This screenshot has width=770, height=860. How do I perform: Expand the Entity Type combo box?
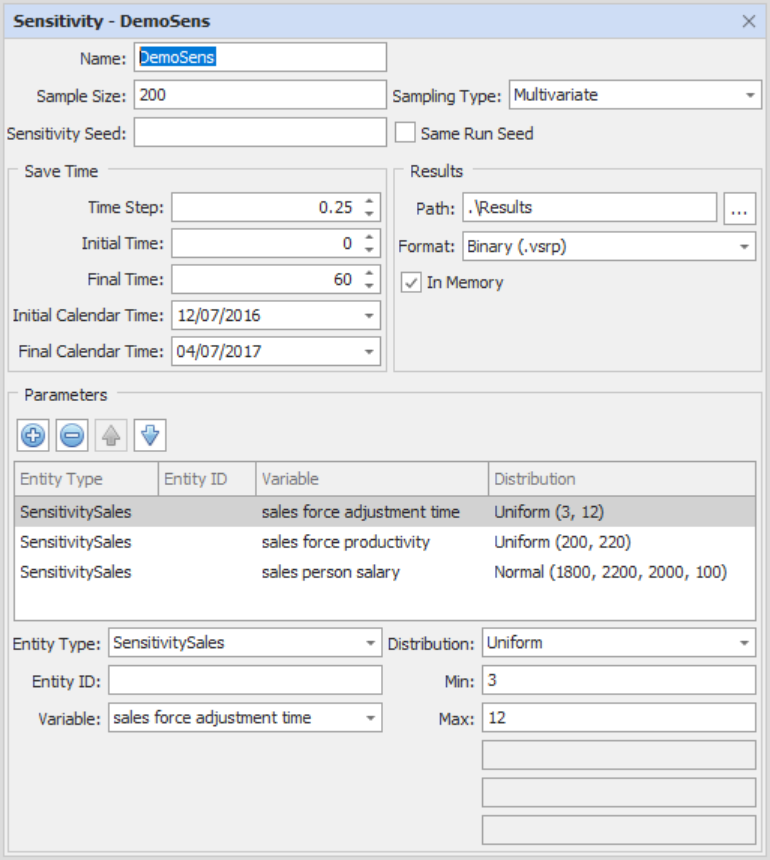tap(371, 643)
